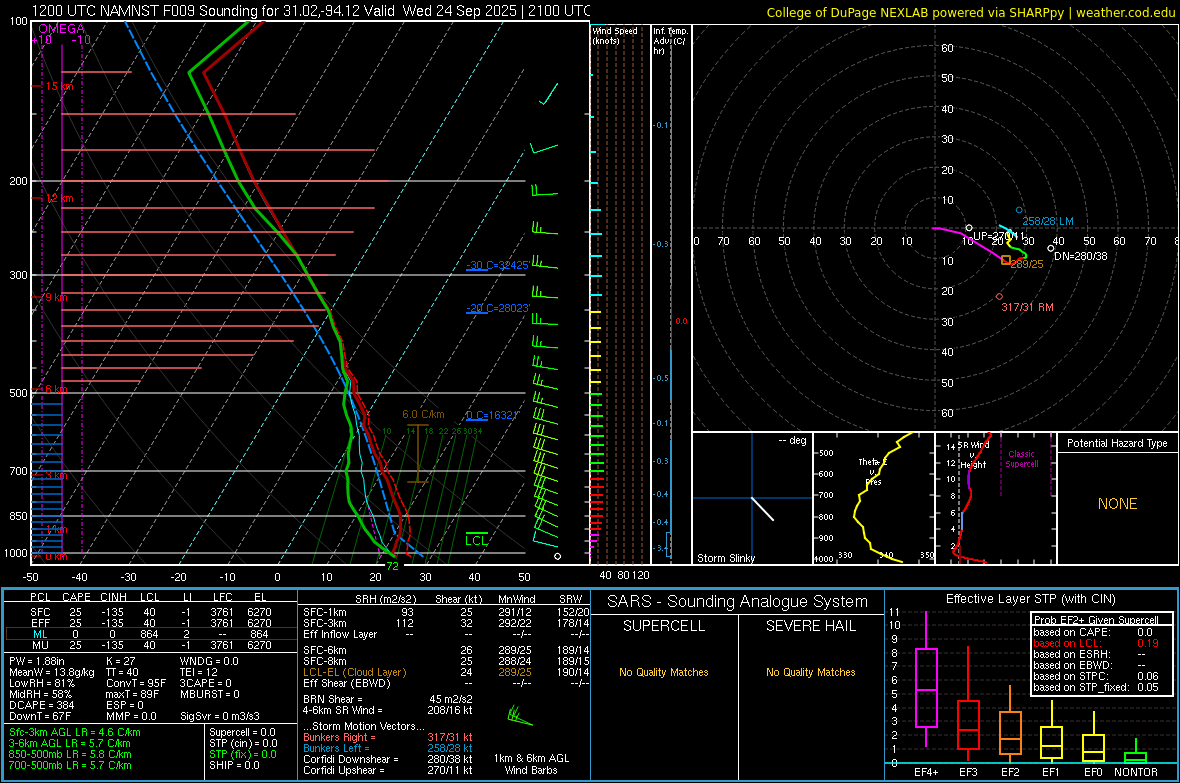Click the NONE hazard type text
The width and height of the screenshot is (1180, 783).
click(1117, 504)
